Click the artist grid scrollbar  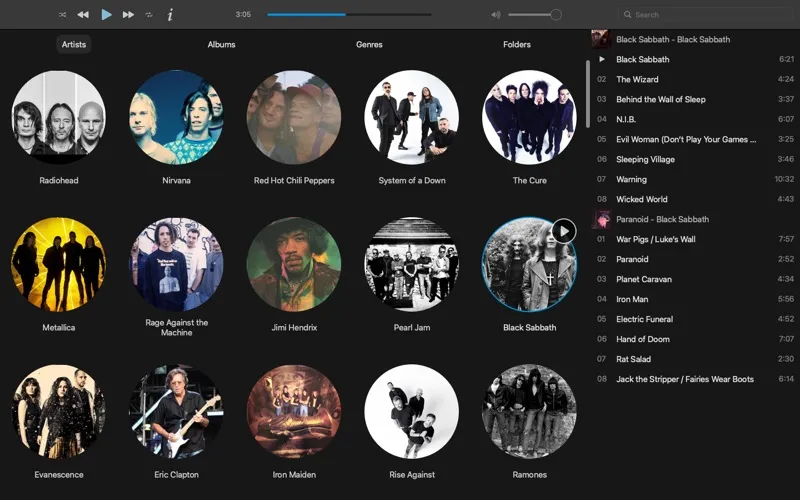pos(588,94)
